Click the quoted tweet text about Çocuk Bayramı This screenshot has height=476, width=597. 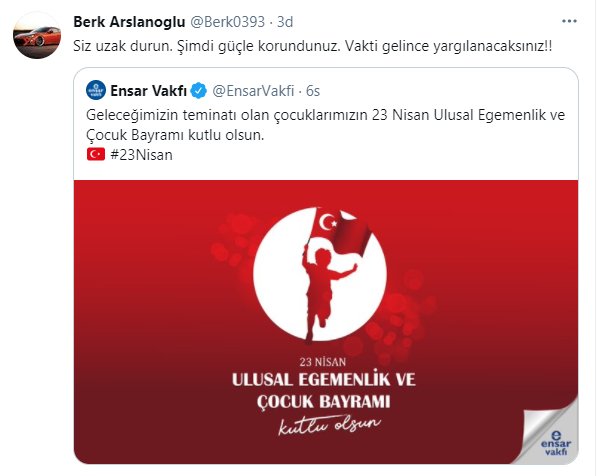[326, 125]
